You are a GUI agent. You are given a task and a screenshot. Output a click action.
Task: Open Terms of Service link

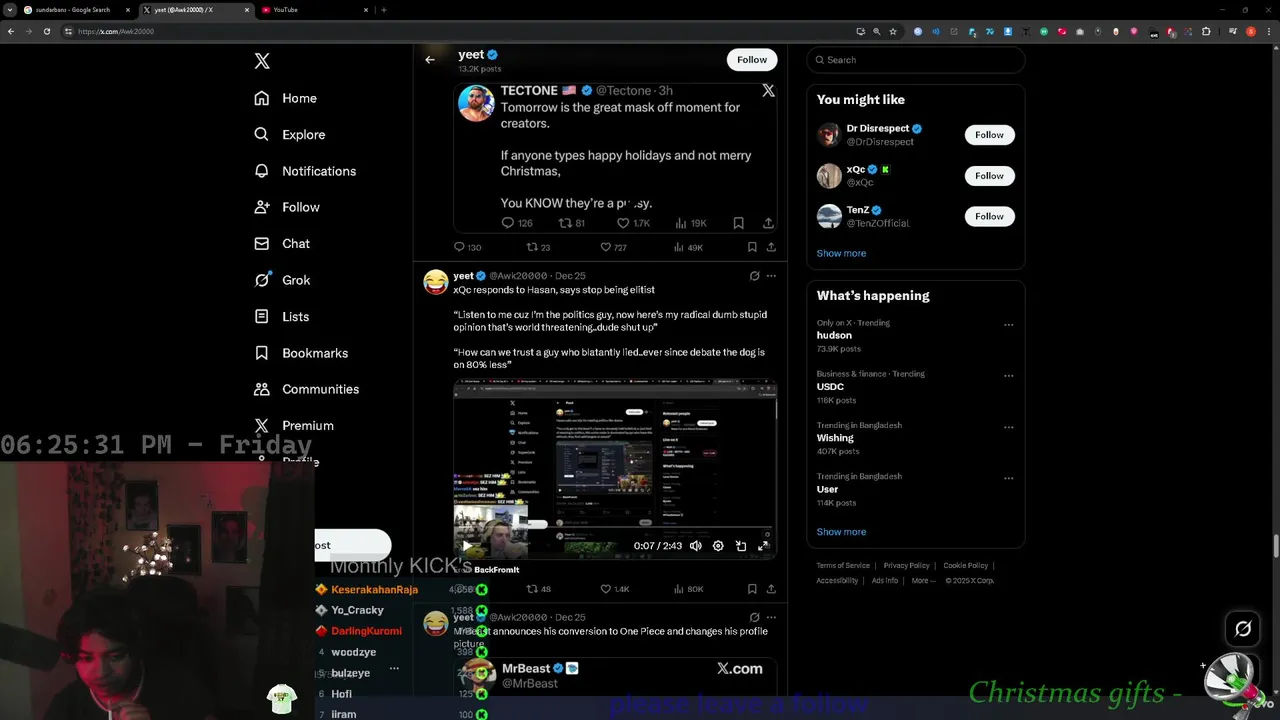pyautogui.click(x=843, y=566)
